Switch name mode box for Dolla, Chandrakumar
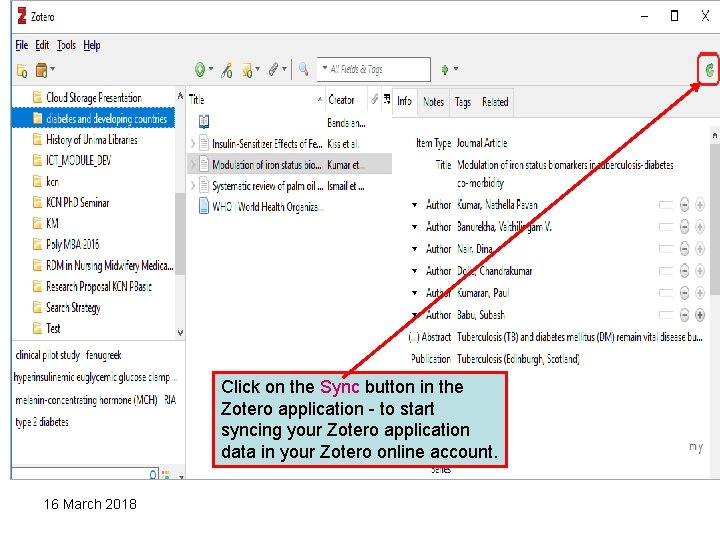720x540 pixels. point(666,271)
